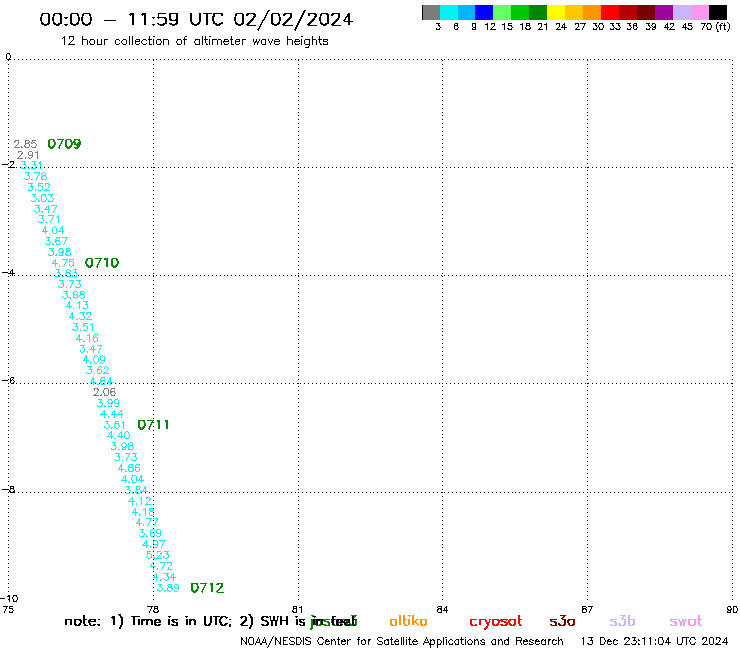The width and height of the screenshot is (740, 650).
Task: Click the dark blue 12 ft legend swatch
Action: tap(484, 12)
